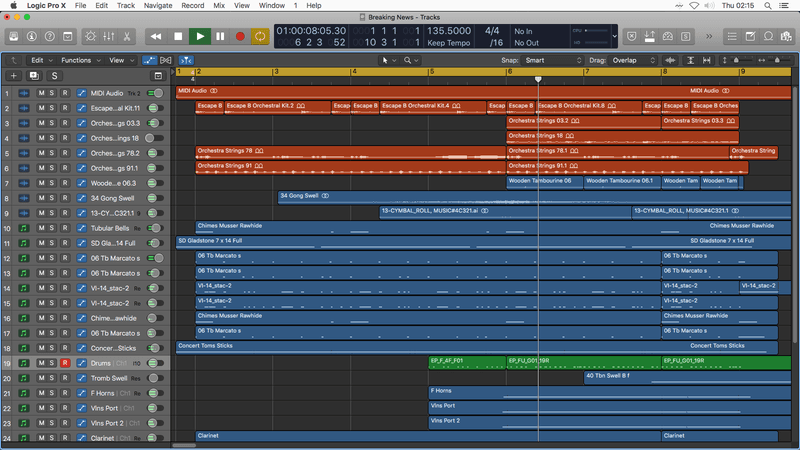Solo the Escape...al Kit.11 track
This screenshot has height=450, width=800.
coord(52,108)
